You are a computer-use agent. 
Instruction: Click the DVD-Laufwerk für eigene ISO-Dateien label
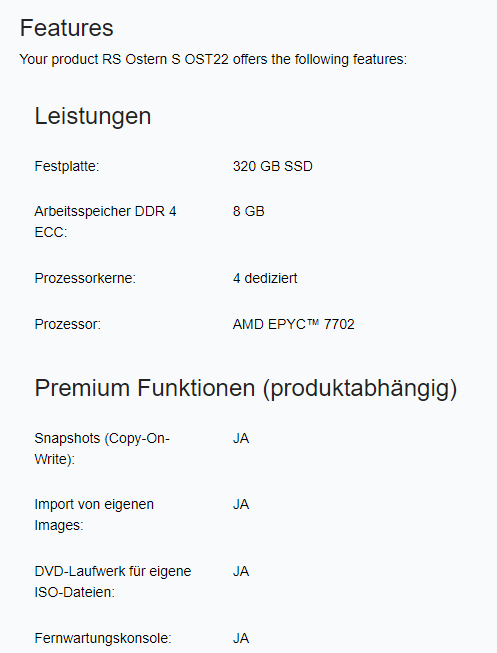click(113, 581)
